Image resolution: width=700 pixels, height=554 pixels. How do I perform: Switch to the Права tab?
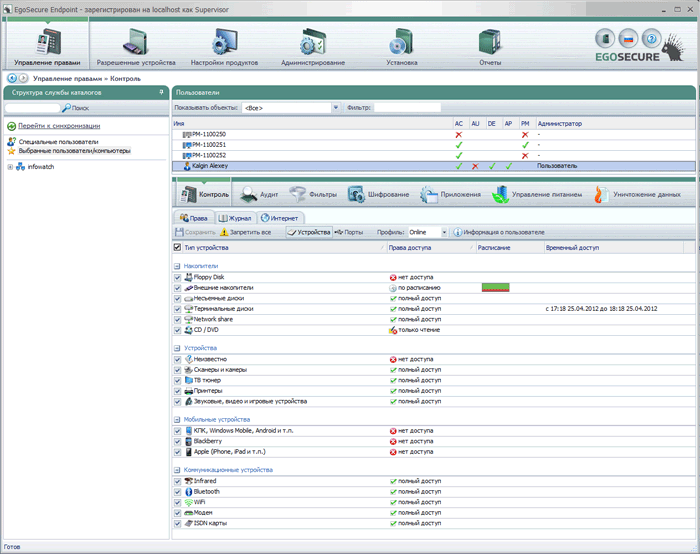(x=194, y=218)
